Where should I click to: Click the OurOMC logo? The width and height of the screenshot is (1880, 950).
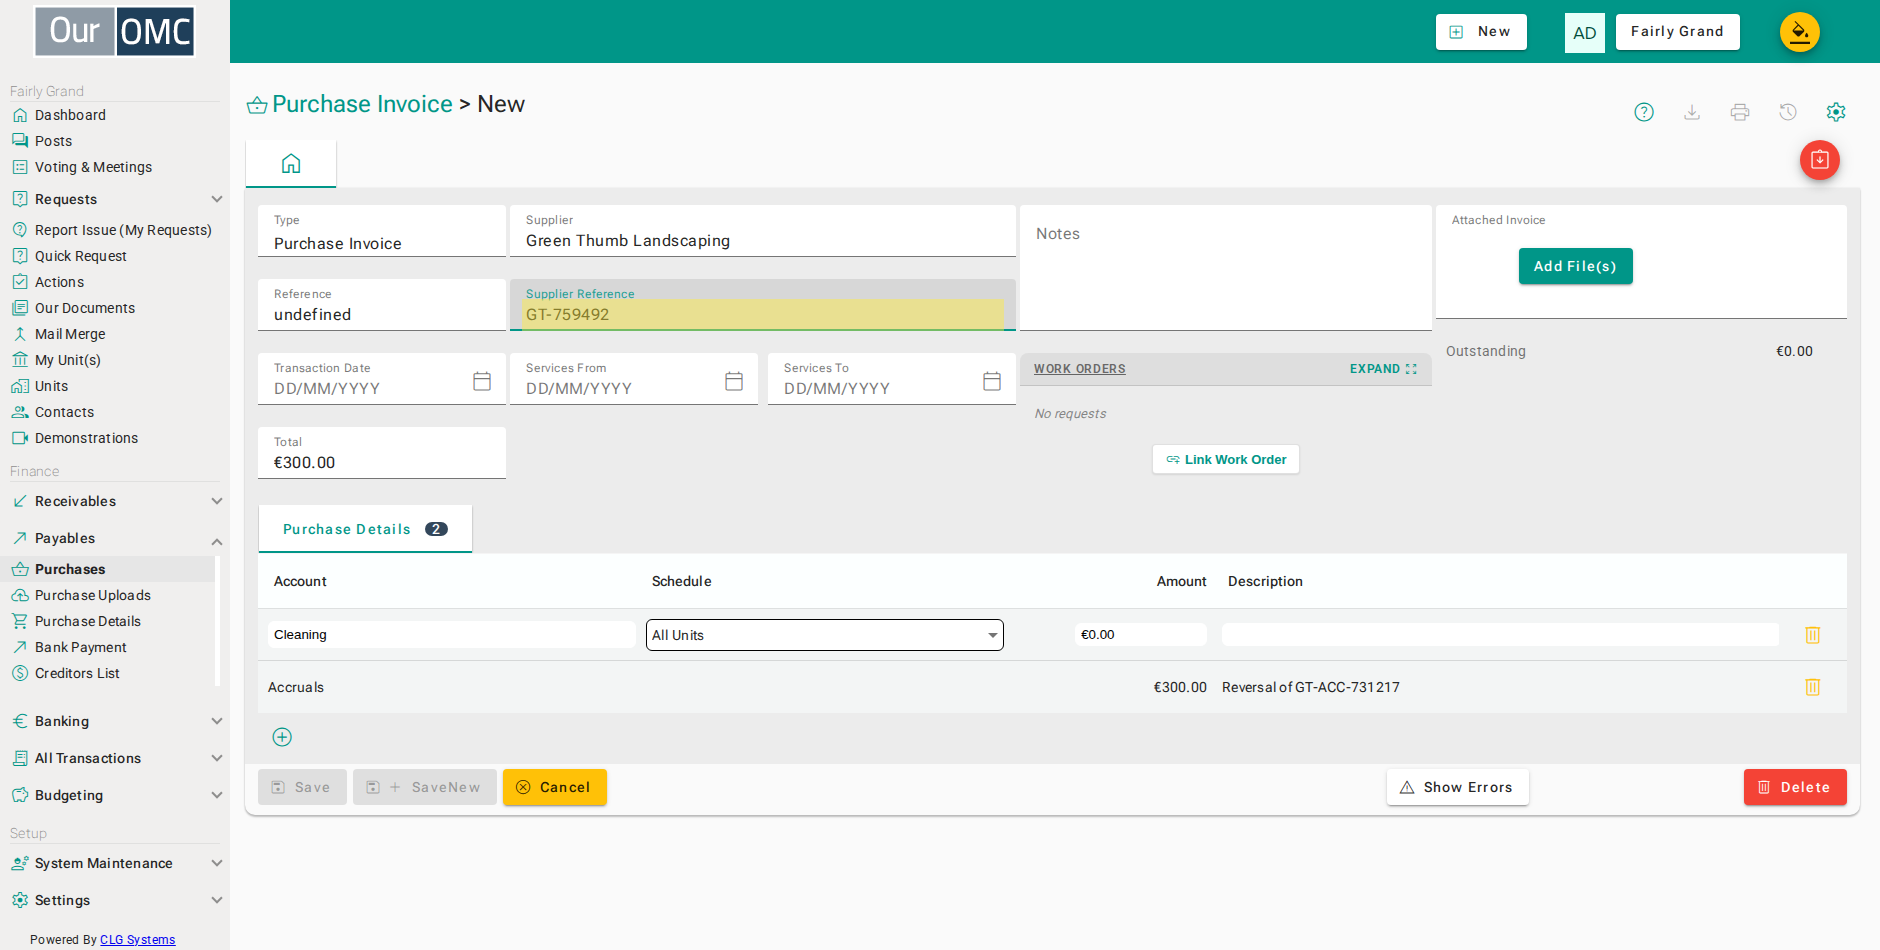coord(114,31)
